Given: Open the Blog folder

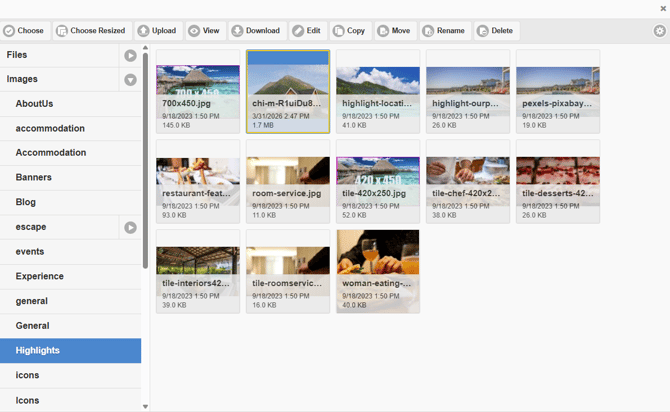Looking at the screenshot, I should click(25, 203).
